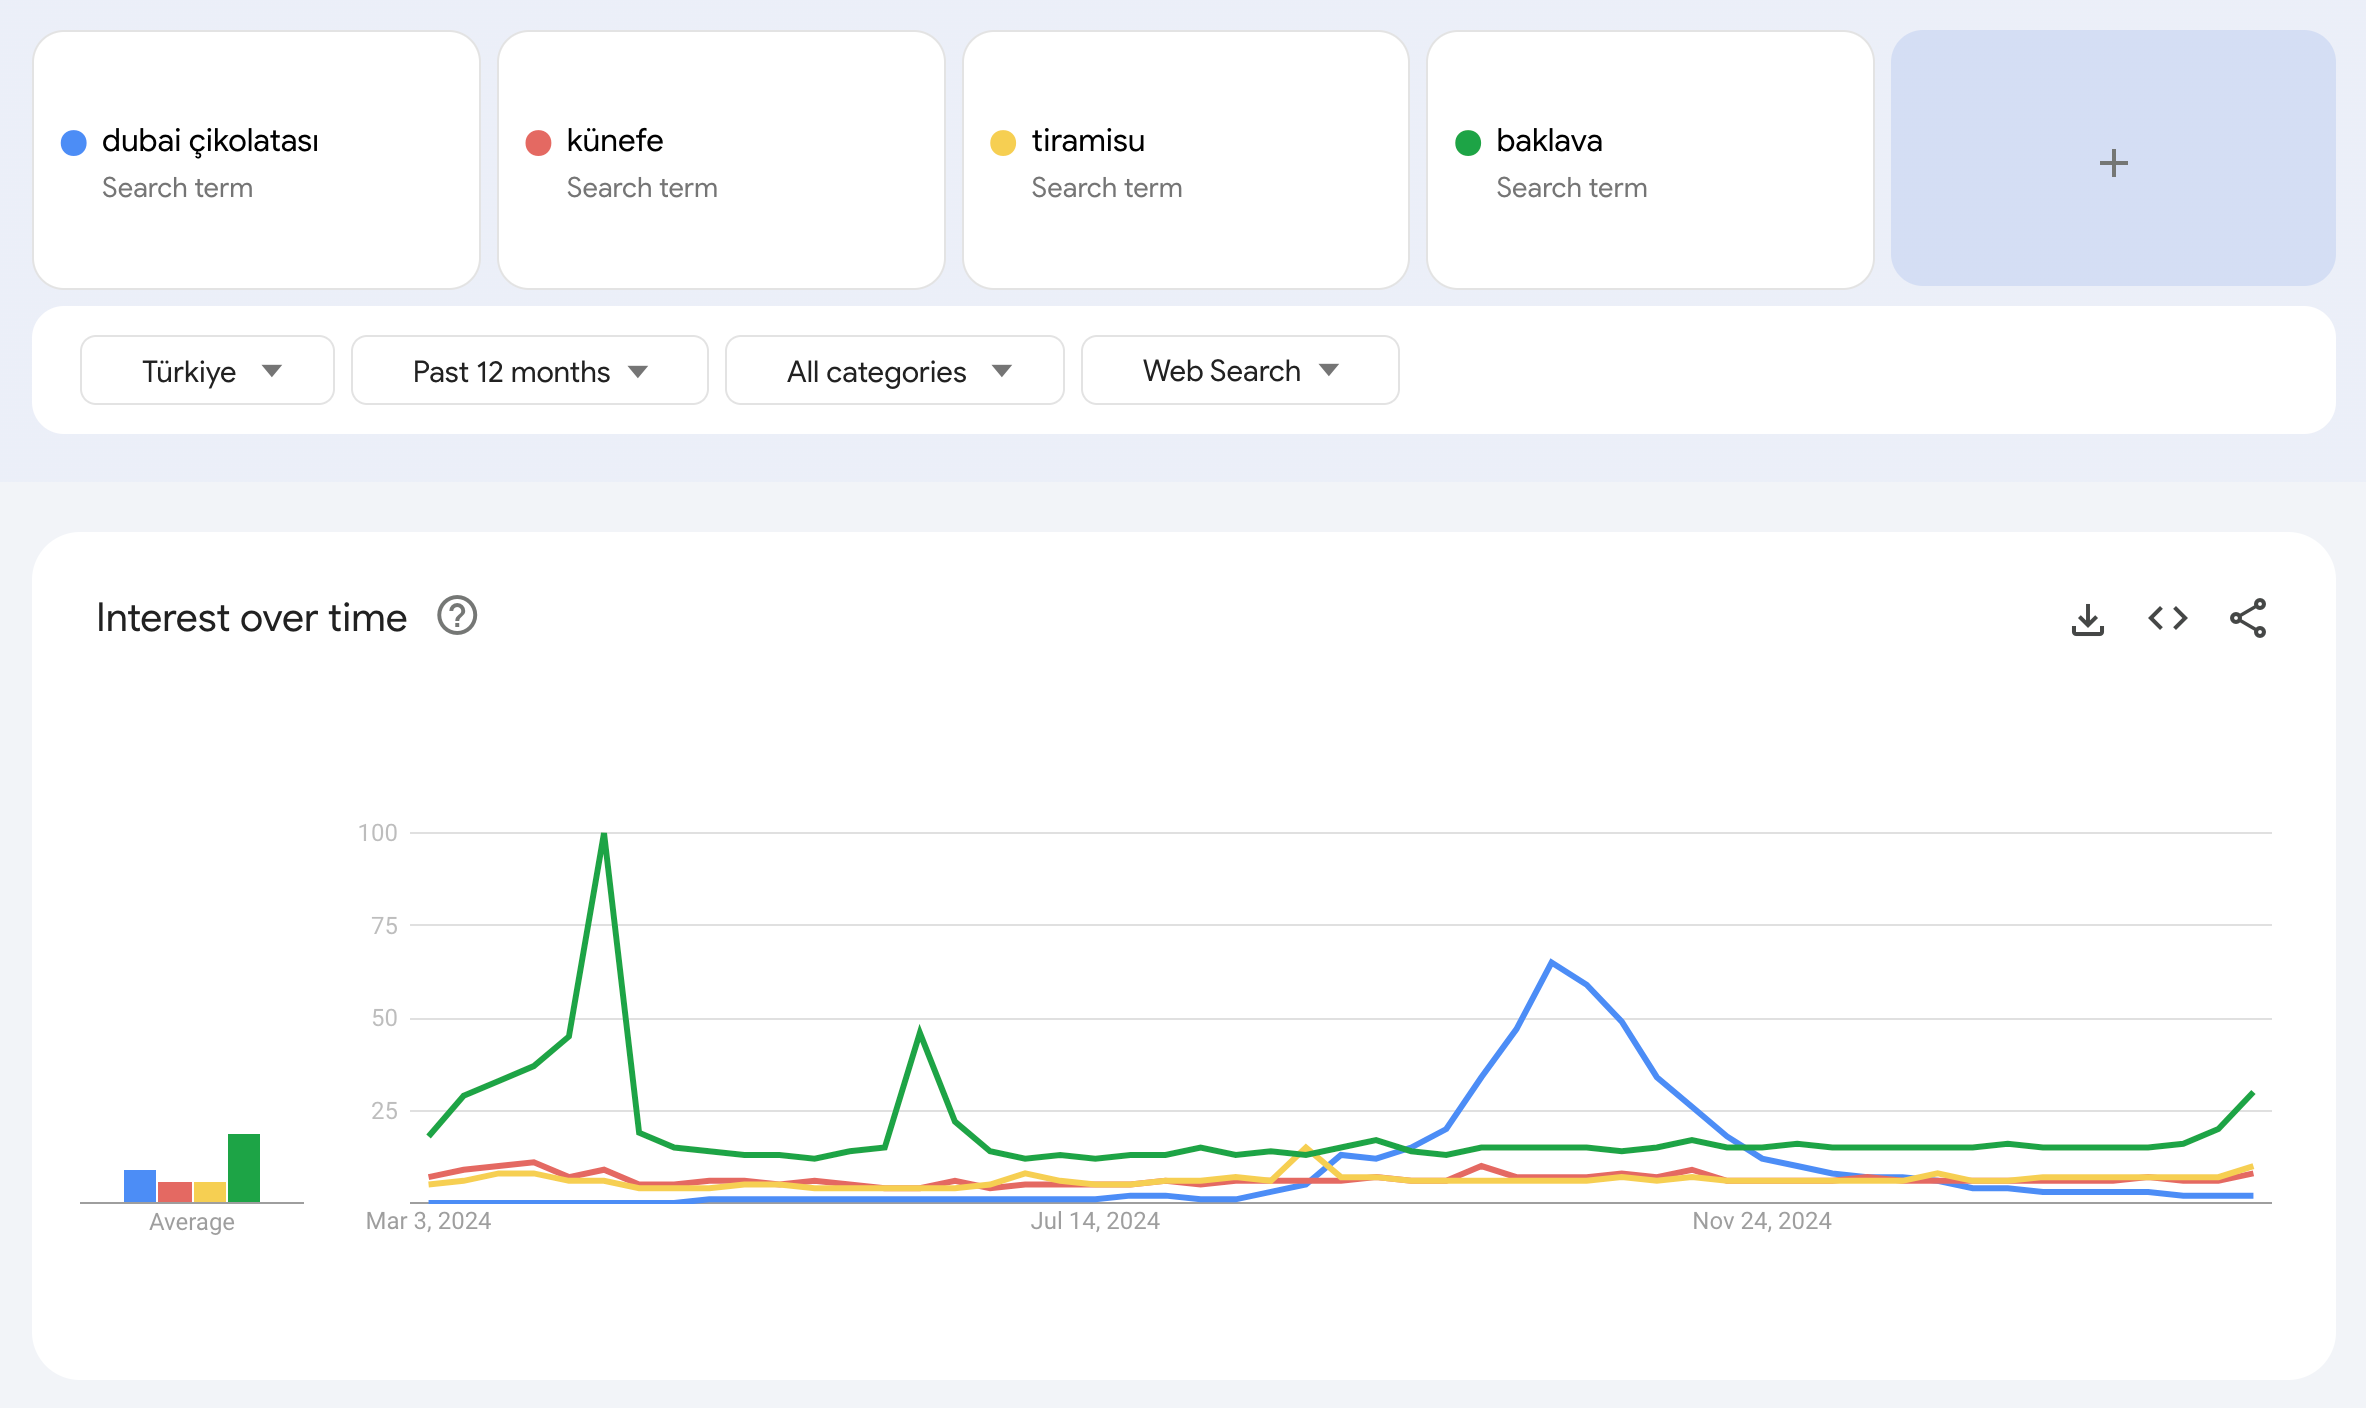The width and height of the screenshot is (2366, 1408).
Task: Download the Interest over time CSV
Action: tap(2087, 619)
